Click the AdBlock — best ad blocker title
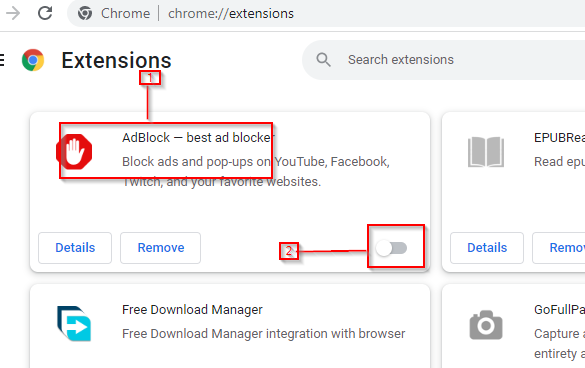The image size is (585, 368). coord(198,138)
